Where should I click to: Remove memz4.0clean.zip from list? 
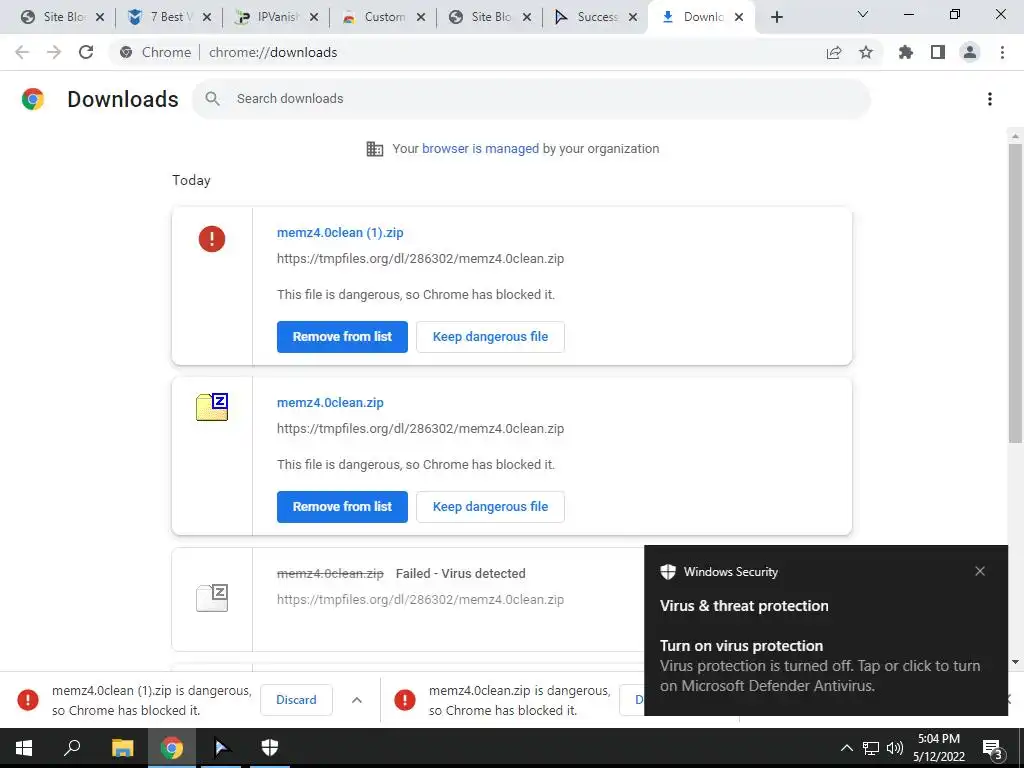(x=342, y=507)
